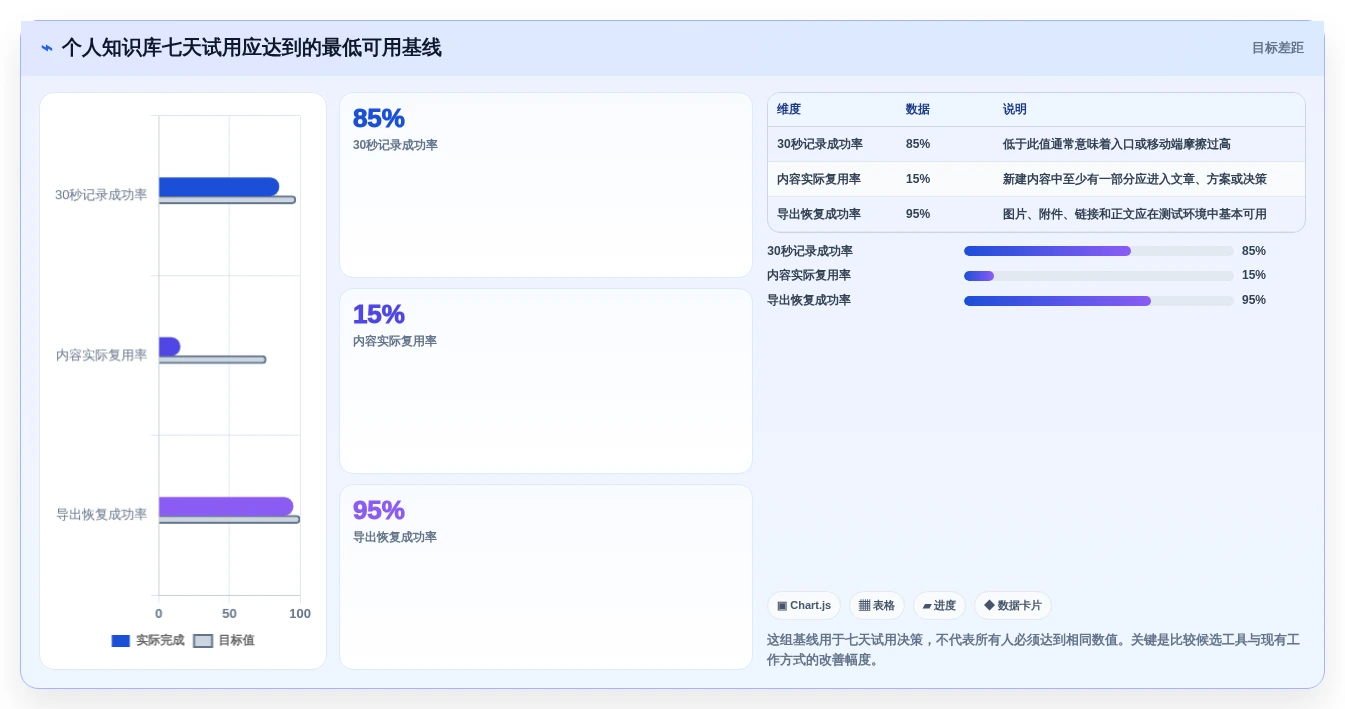Click the 30秒记录成功率 chart axis label
The width and height of the screenshot is (1345, 709).
(101, 195)
